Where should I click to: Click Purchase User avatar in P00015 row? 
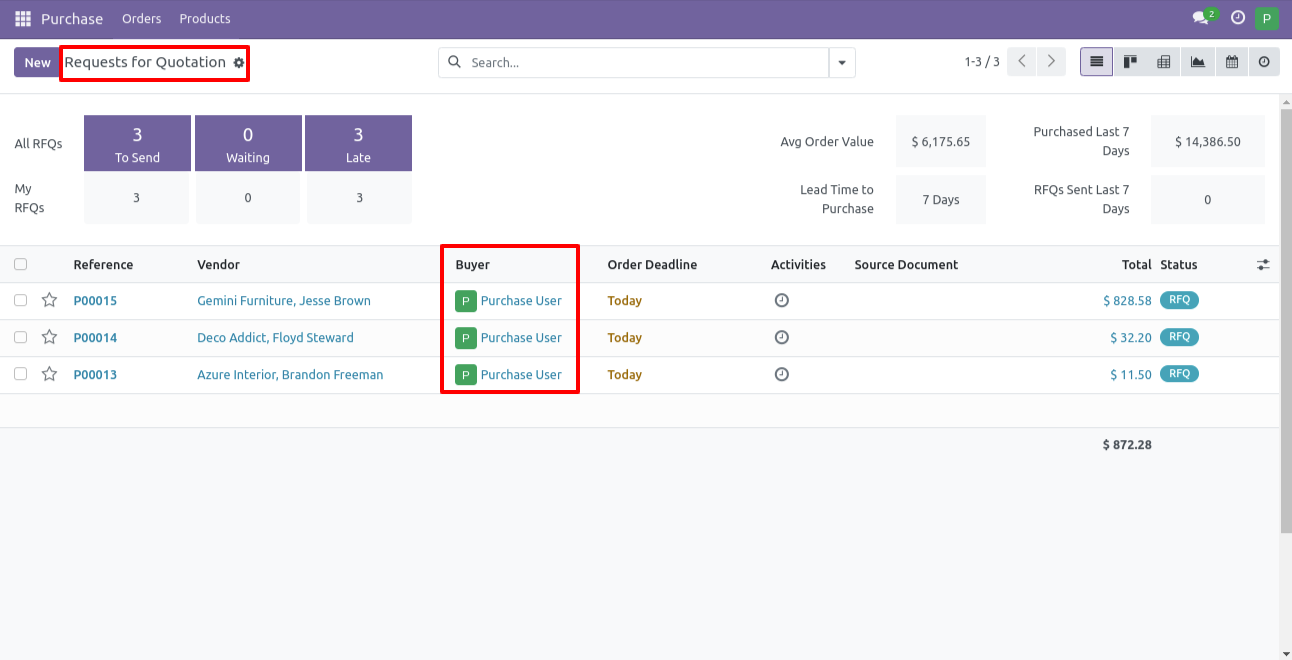(465, 301)
